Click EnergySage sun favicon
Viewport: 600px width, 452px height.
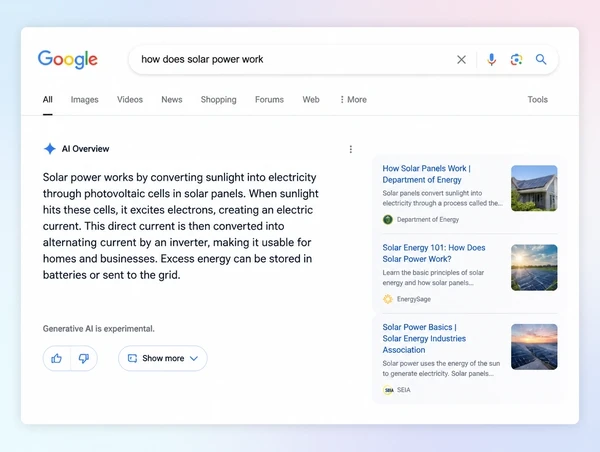pyautogui.click(x=388, y=299)
